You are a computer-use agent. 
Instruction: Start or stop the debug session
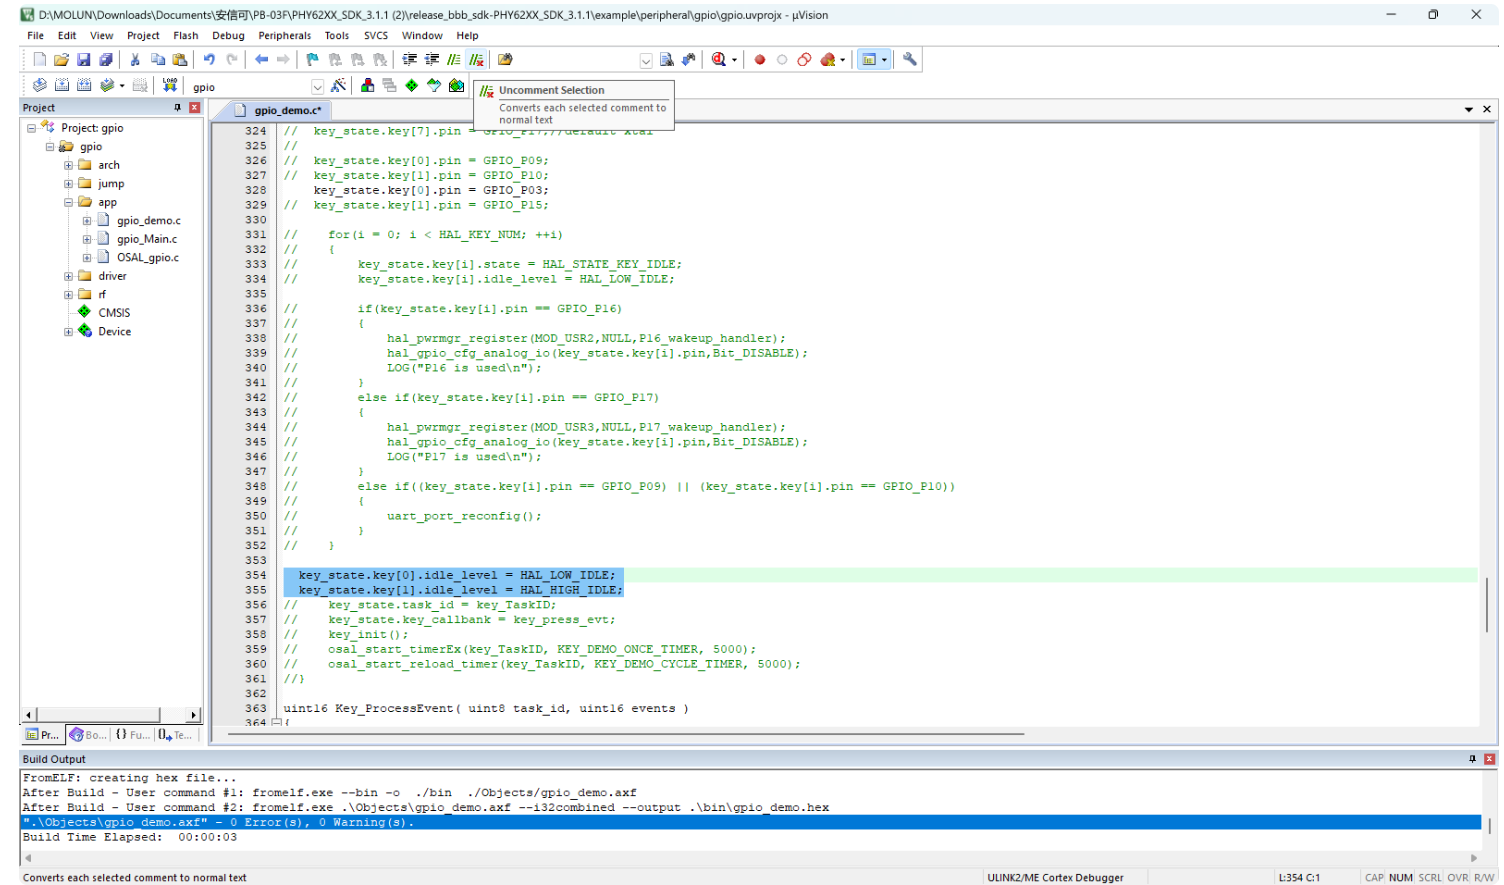pyautogui.click(x=718, y=60)
